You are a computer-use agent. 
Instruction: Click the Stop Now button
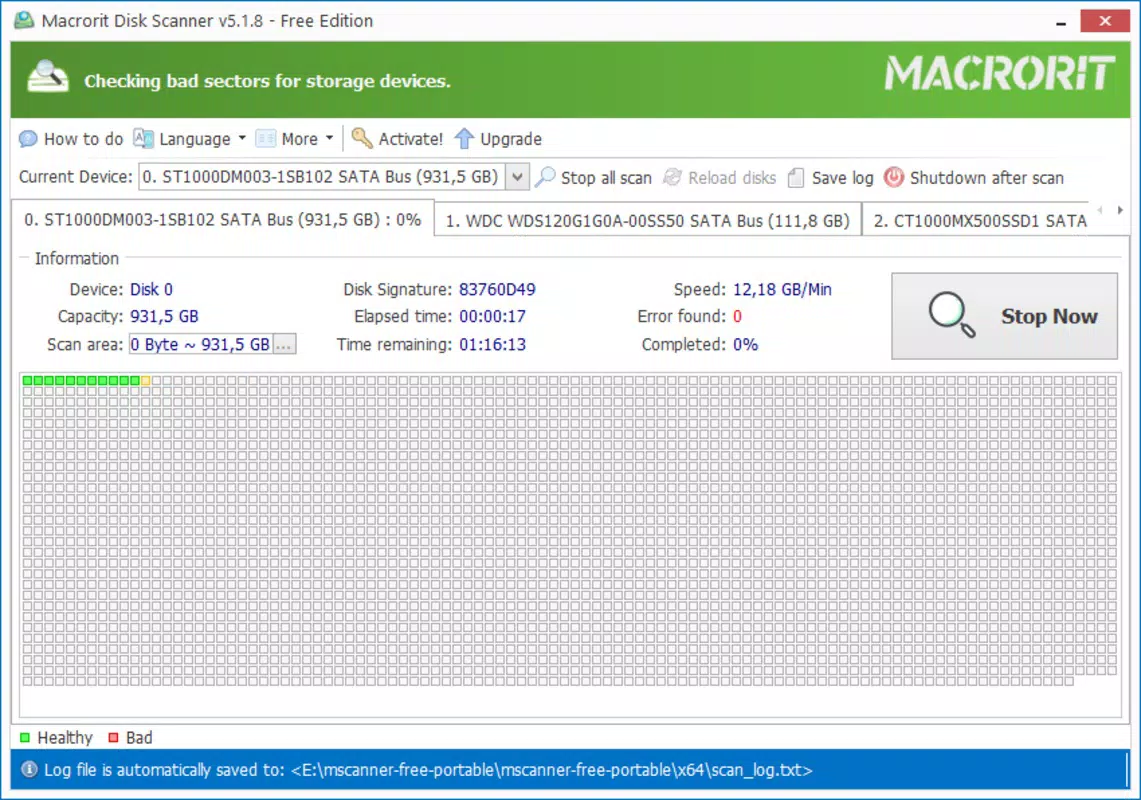pyautogui.click(x=1004, y=316)
